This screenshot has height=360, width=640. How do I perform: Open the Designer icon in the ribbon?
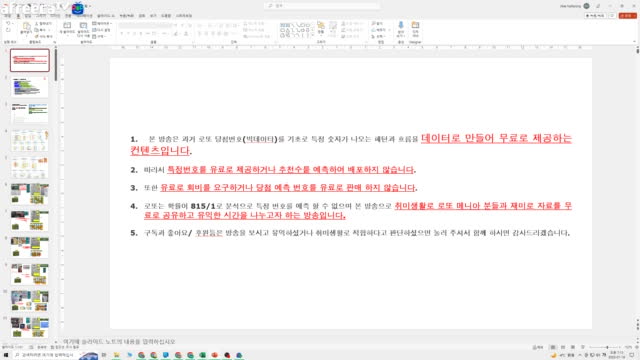[415, 29]
